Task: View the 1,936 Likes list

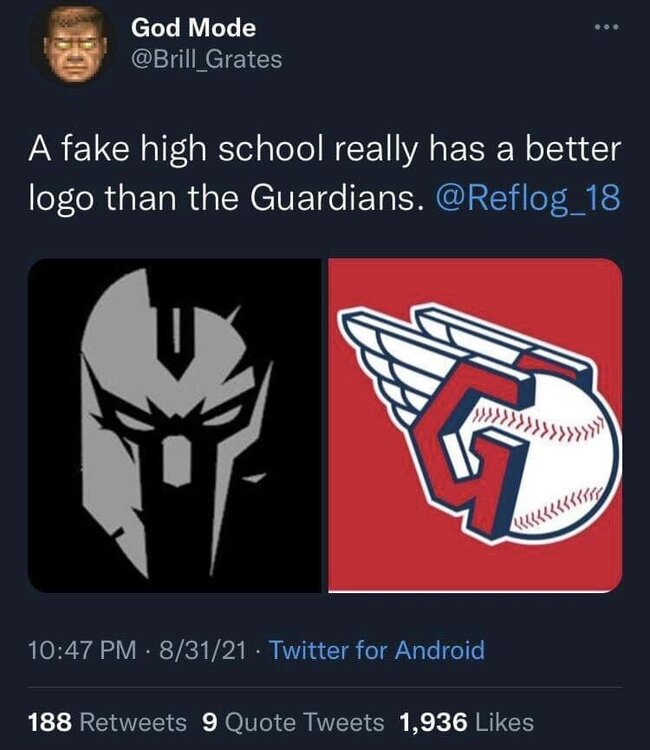Action: tap(466, 722)
